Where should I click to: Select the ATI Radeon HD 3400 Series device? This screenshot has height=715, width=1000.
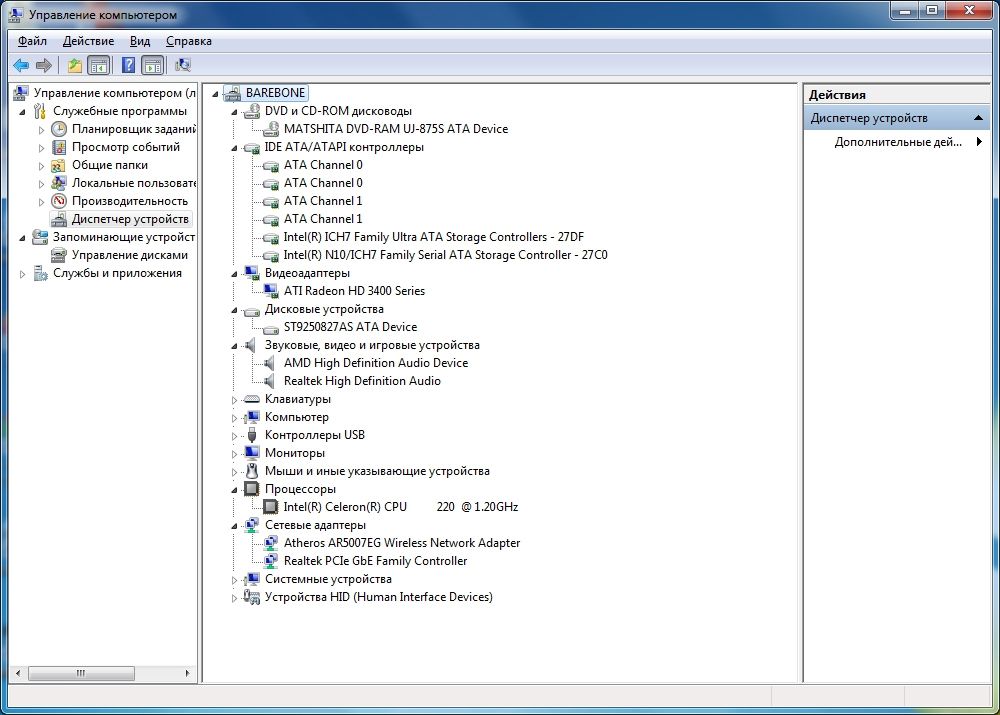coord(354,291)
